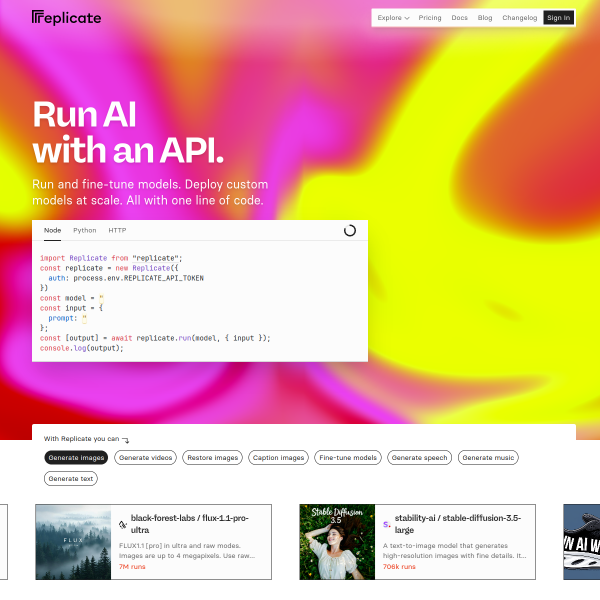Select the Caption images pill
The height and width of the screenshot is (600, 600).
tap(278, 458)
